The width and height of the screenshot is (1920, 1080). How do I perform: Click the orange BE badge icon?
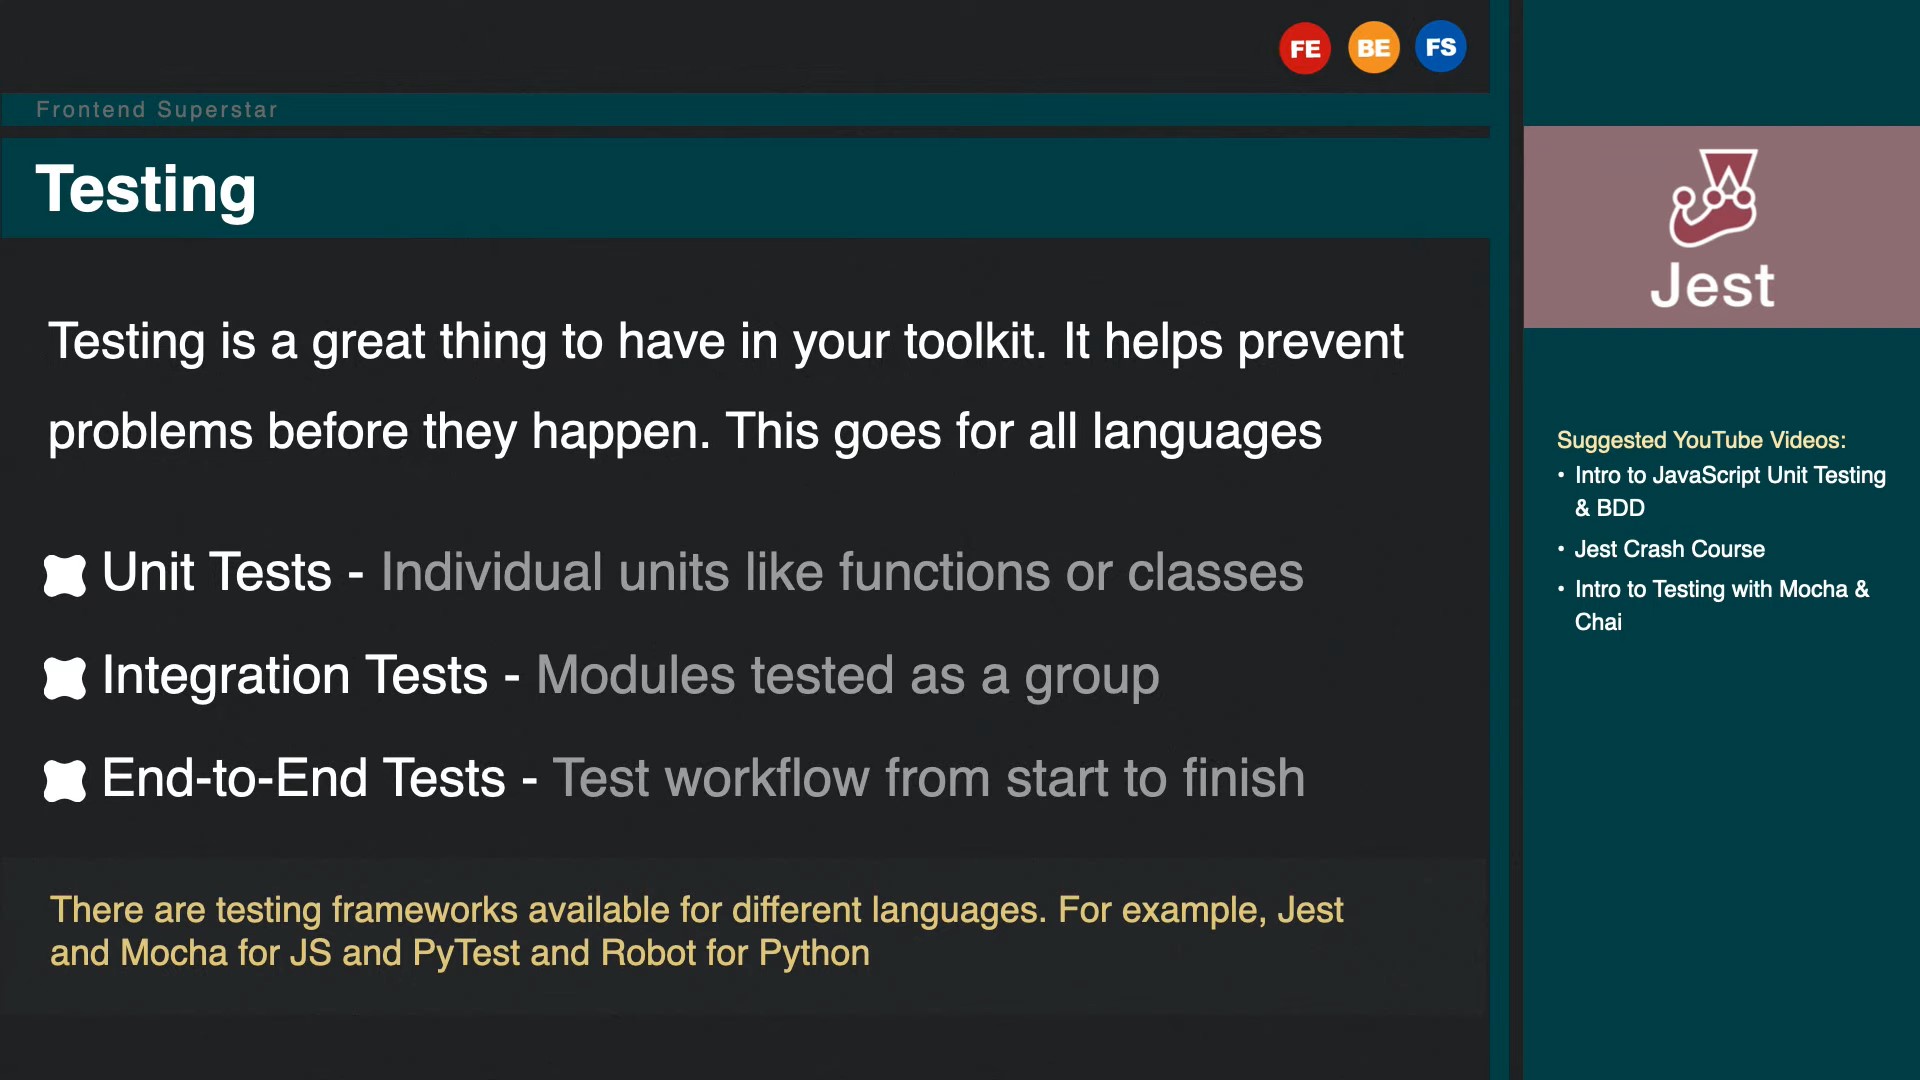point(1373,48)
